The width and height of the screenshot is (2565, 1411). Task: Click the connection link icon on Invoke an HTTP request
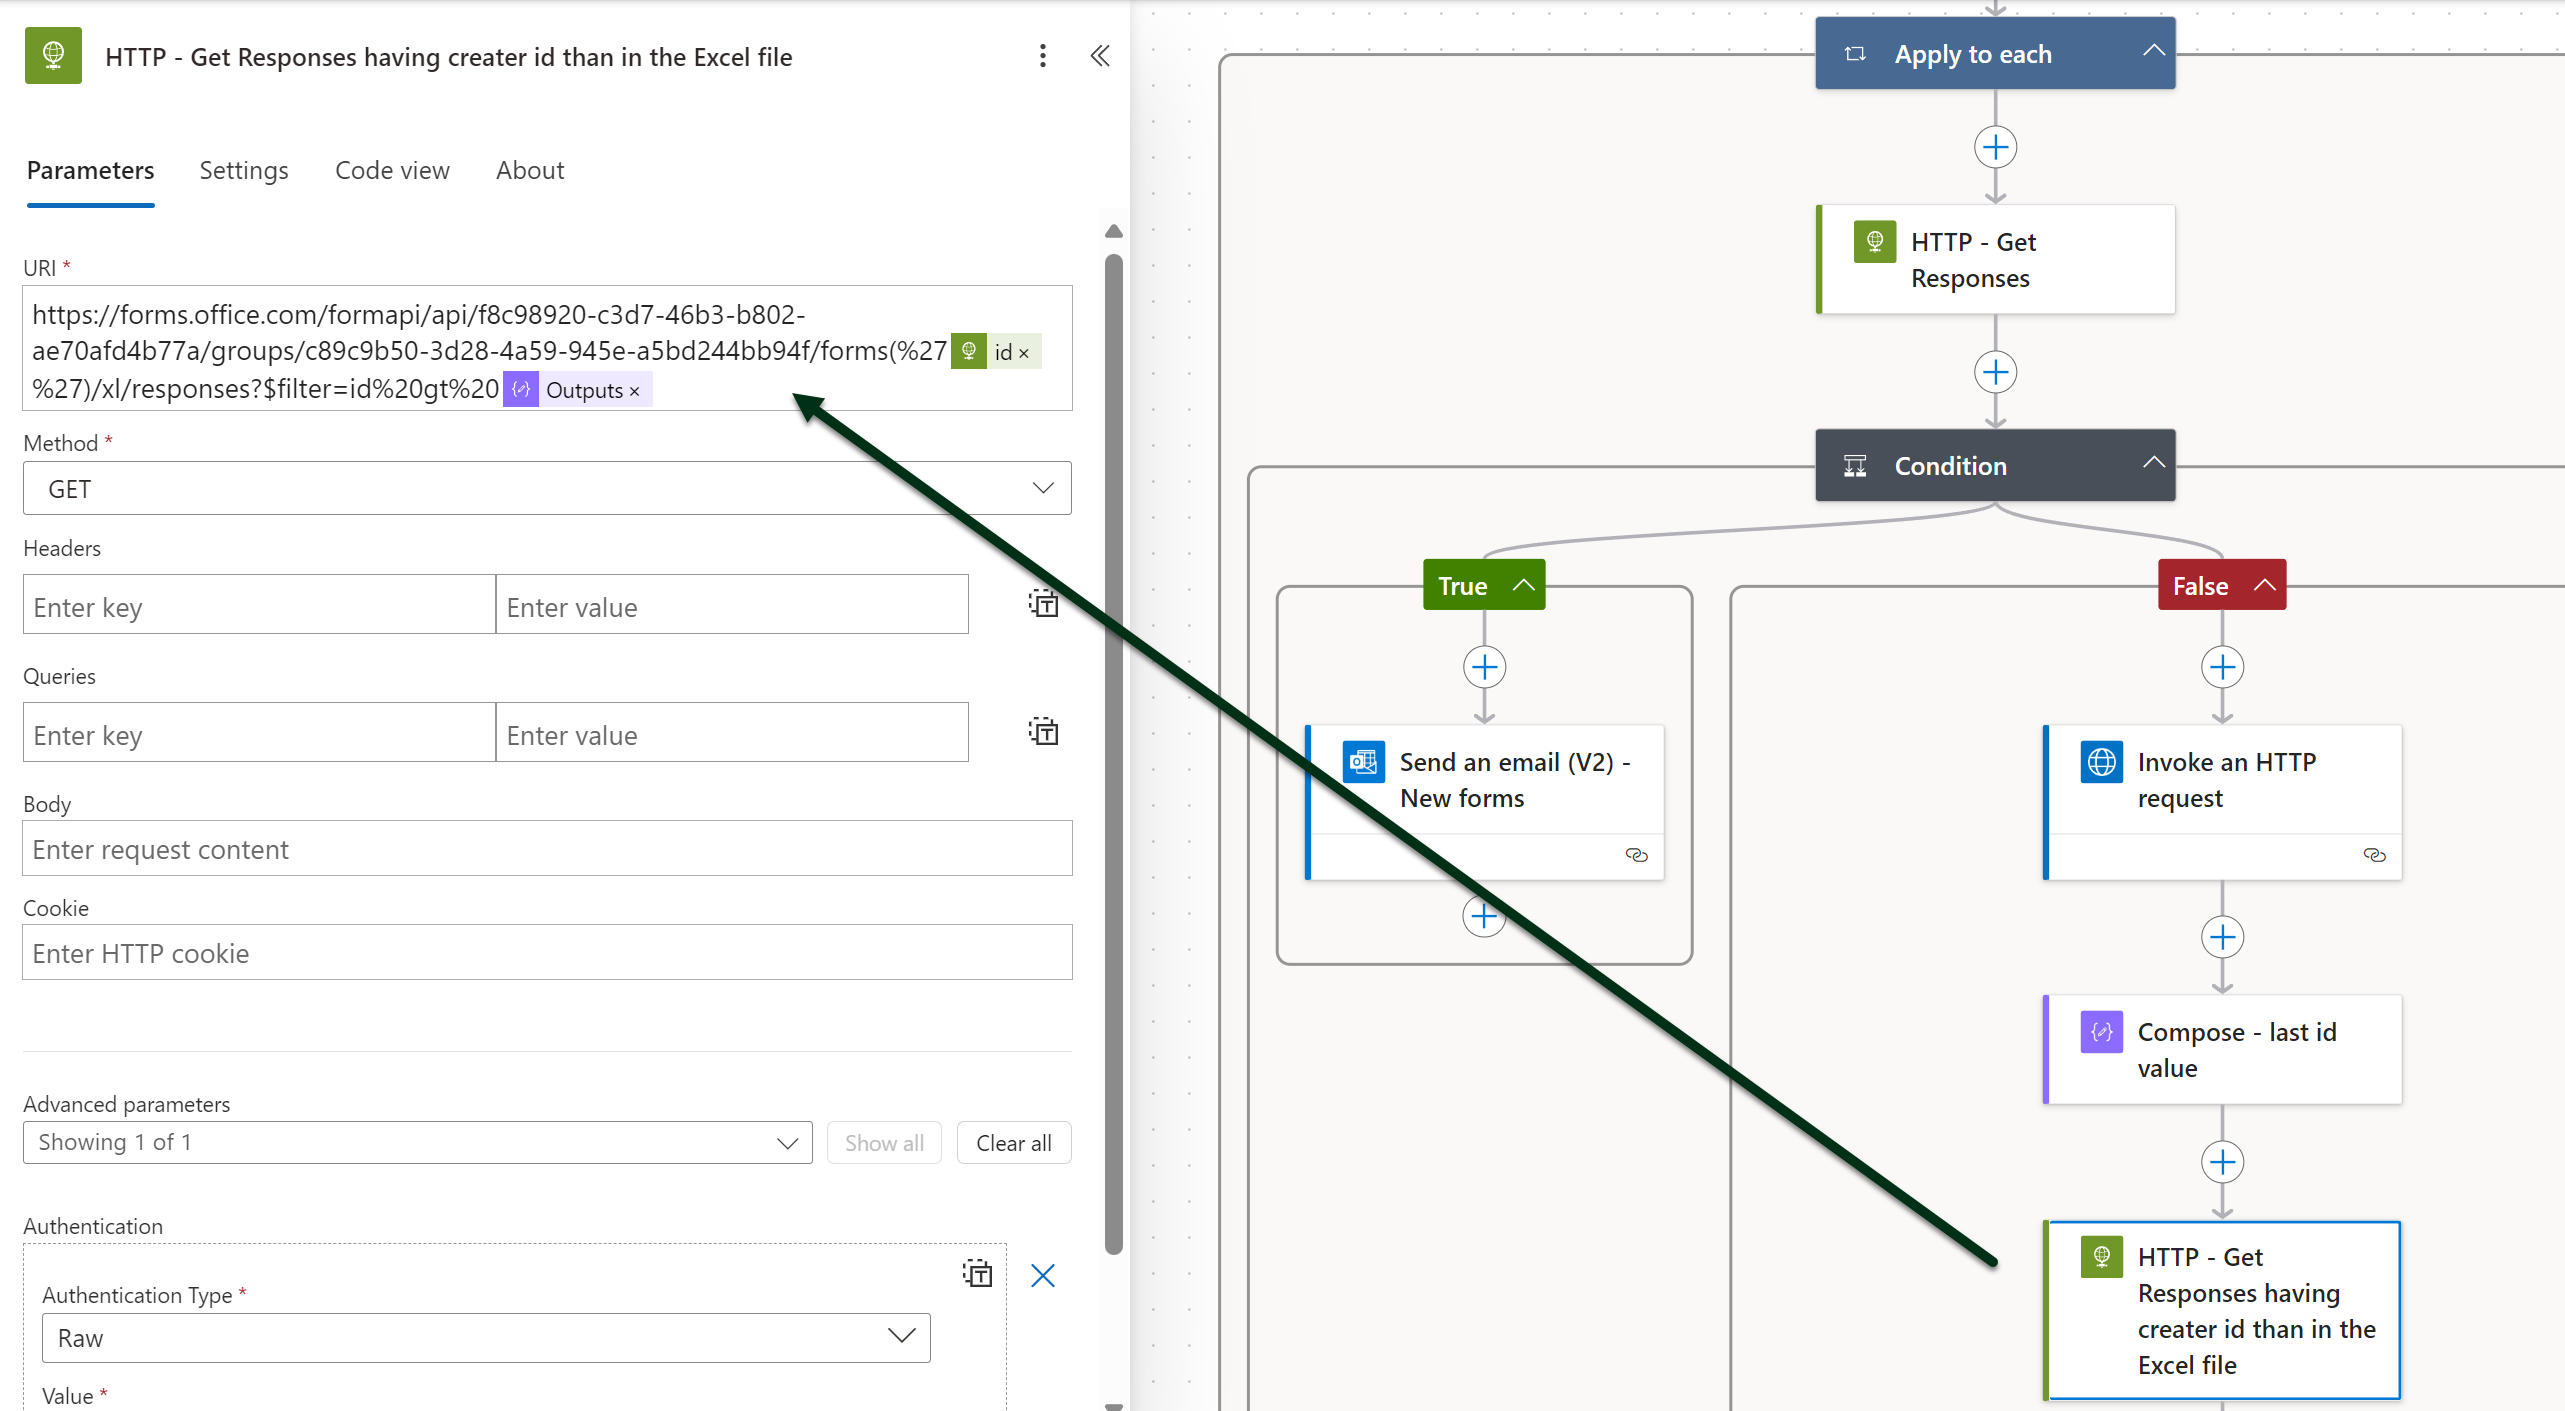pos(2374,855)
